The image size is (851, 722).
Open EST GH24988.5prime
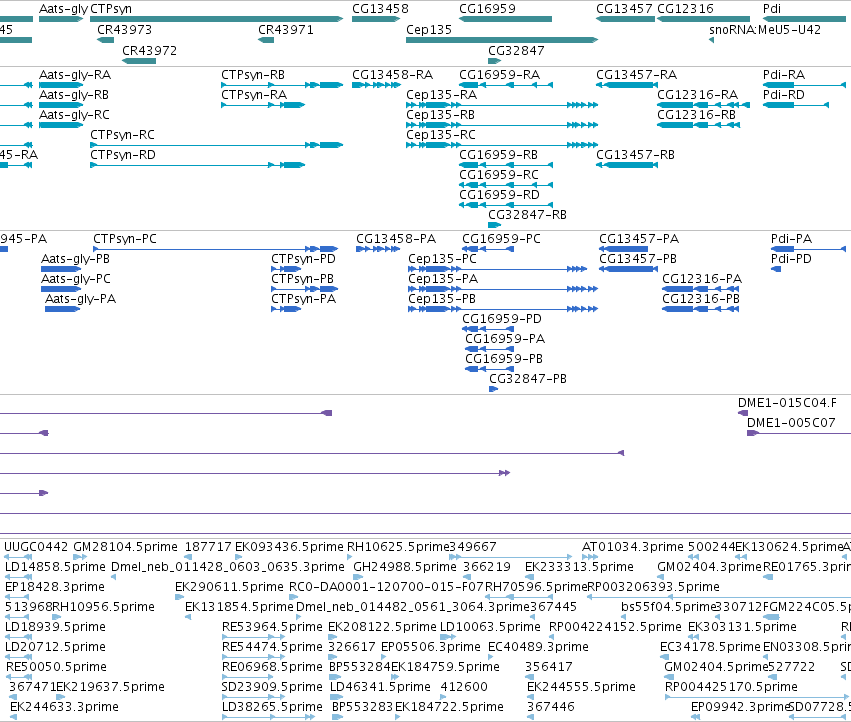click(x=405, y=567)
